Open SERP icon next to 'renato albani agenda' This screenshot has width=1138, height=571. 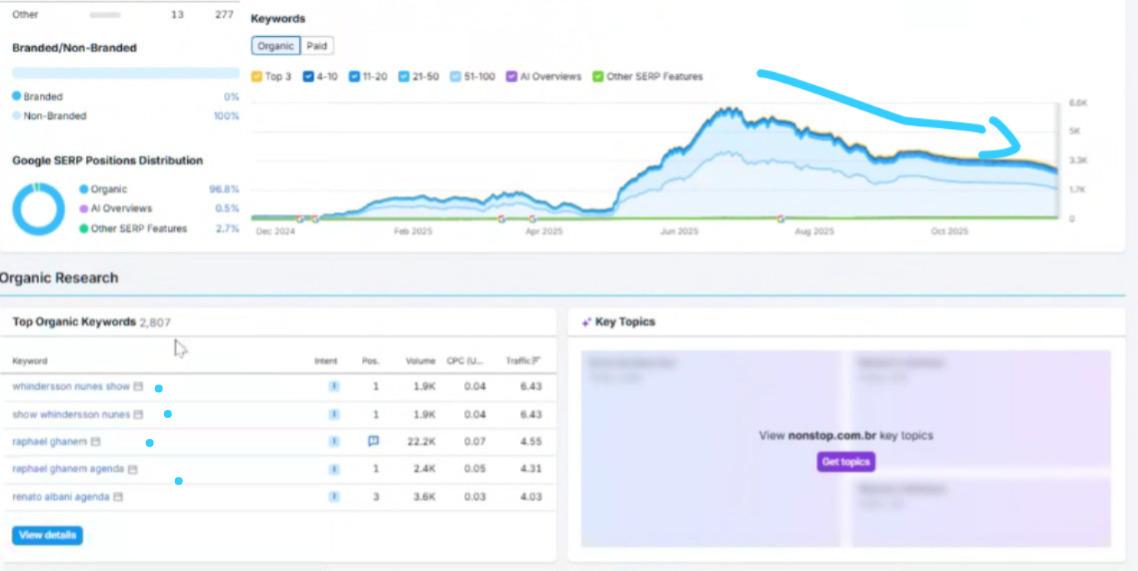coord(118,496)
